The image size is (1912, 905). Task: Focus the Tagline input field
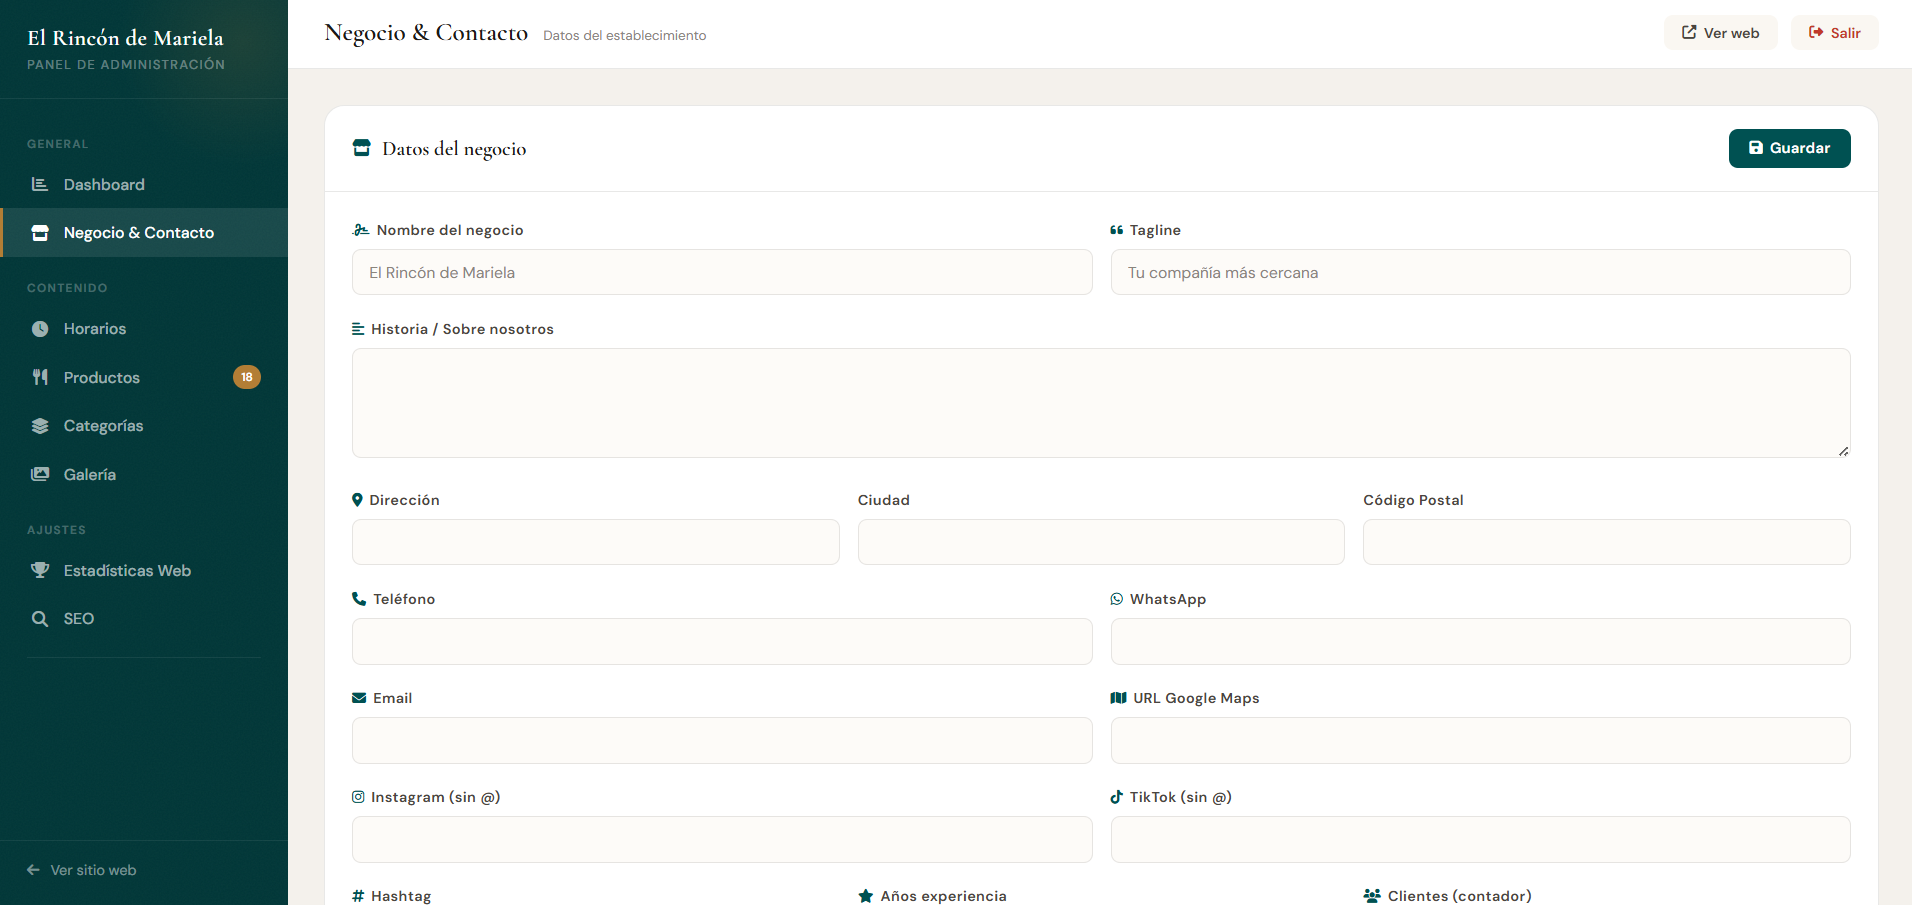(1480, 272)
